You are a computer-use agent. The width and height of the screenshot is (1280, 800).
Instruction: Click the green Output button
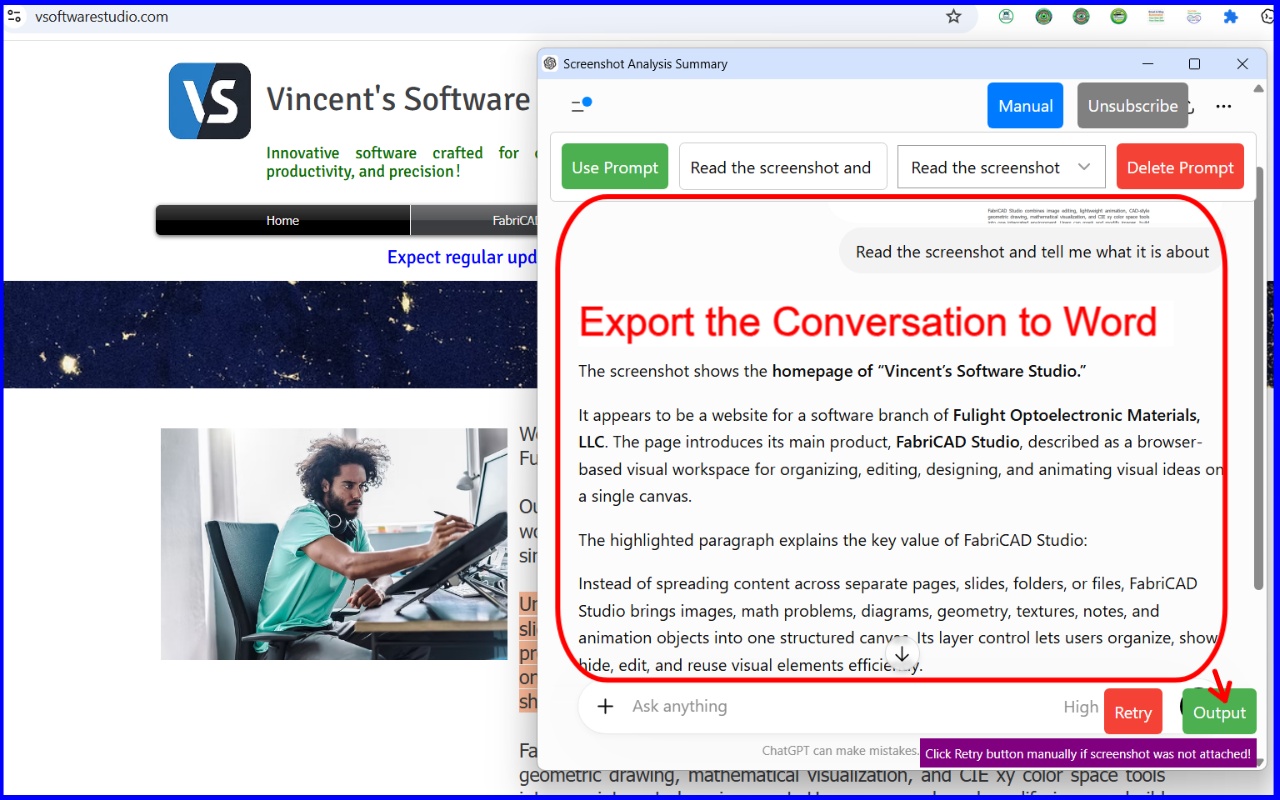click(x=1219, y=712)
